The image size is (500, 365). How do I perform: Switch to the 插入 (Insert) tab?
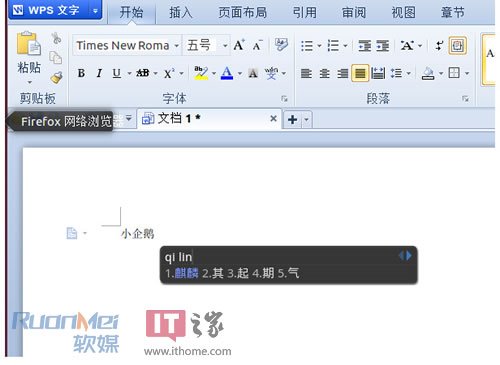point(181,13)
